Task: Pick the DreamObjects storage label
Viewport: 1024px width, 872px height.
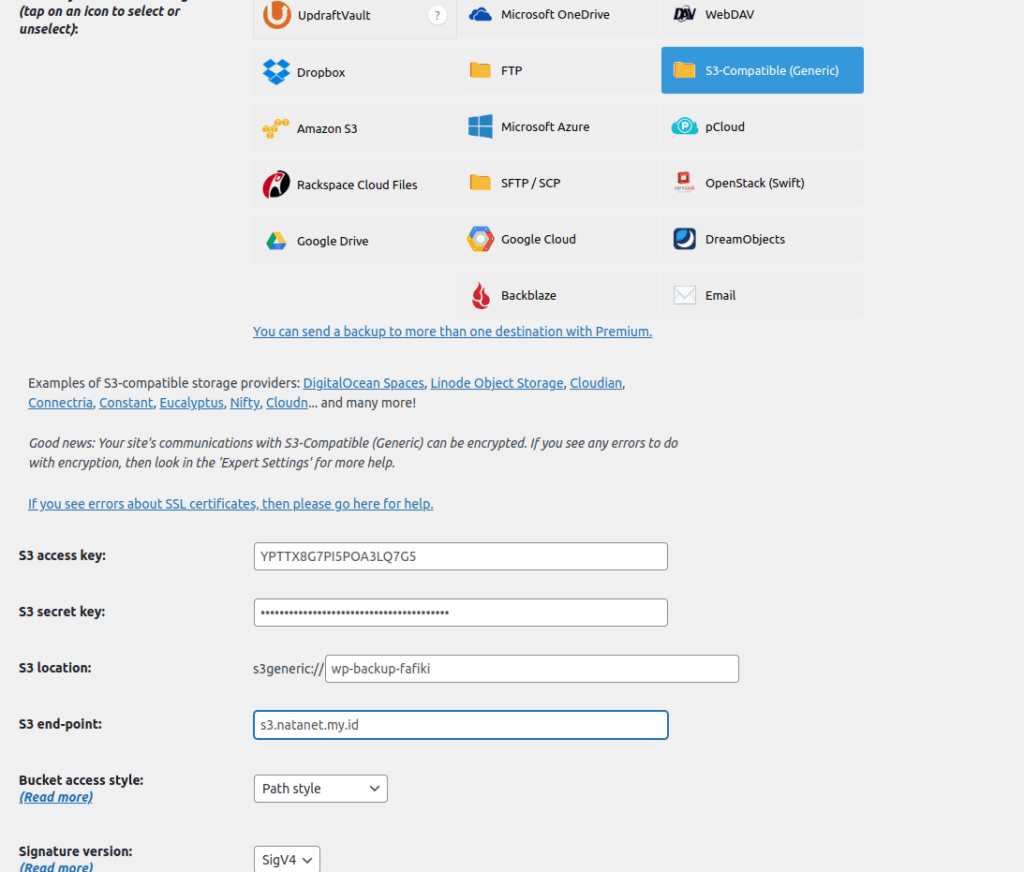Action: (x=745, y=239)
